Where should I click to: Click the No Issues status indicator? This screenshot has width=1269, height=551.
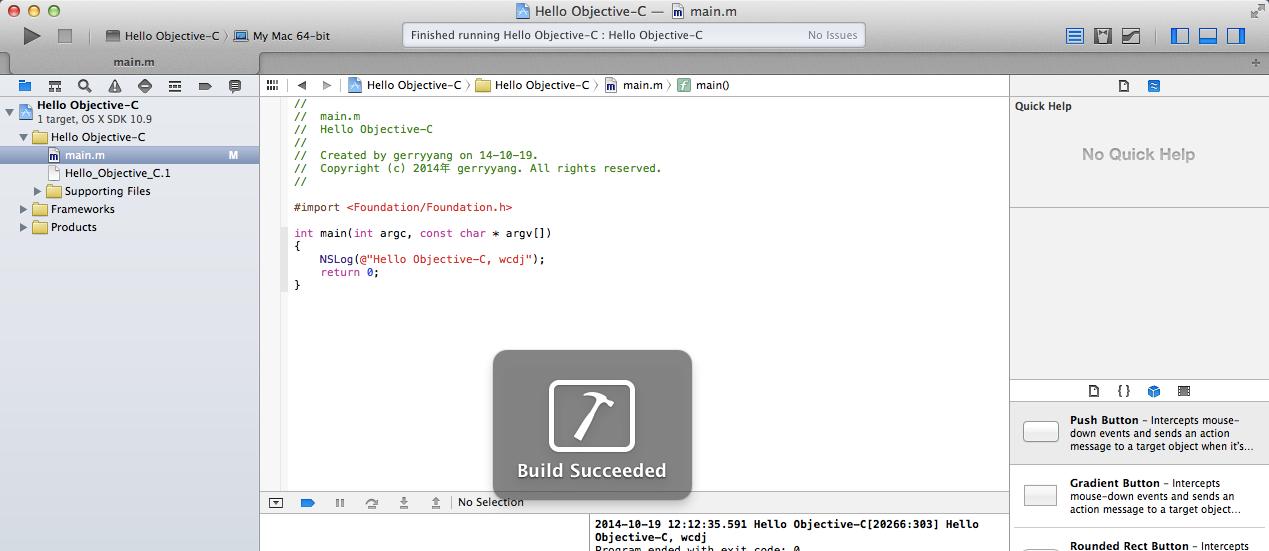(832, 35)
